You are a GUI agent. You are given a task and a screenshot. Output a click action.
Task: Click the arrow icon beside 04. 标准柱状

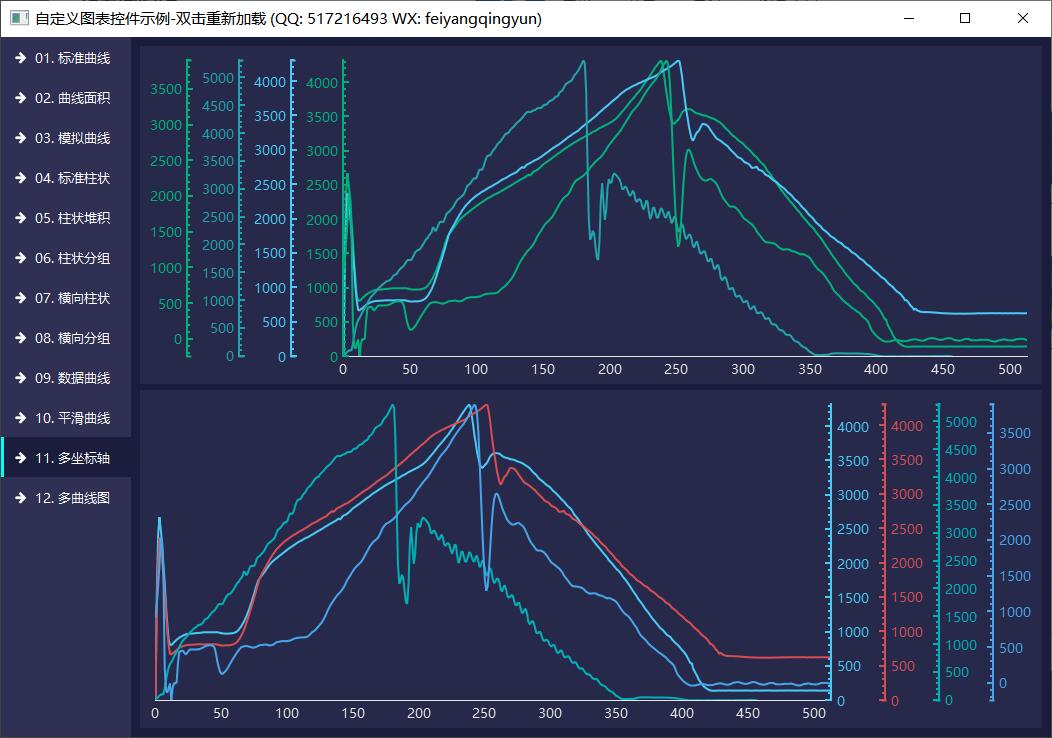click(x=20, y=178)
